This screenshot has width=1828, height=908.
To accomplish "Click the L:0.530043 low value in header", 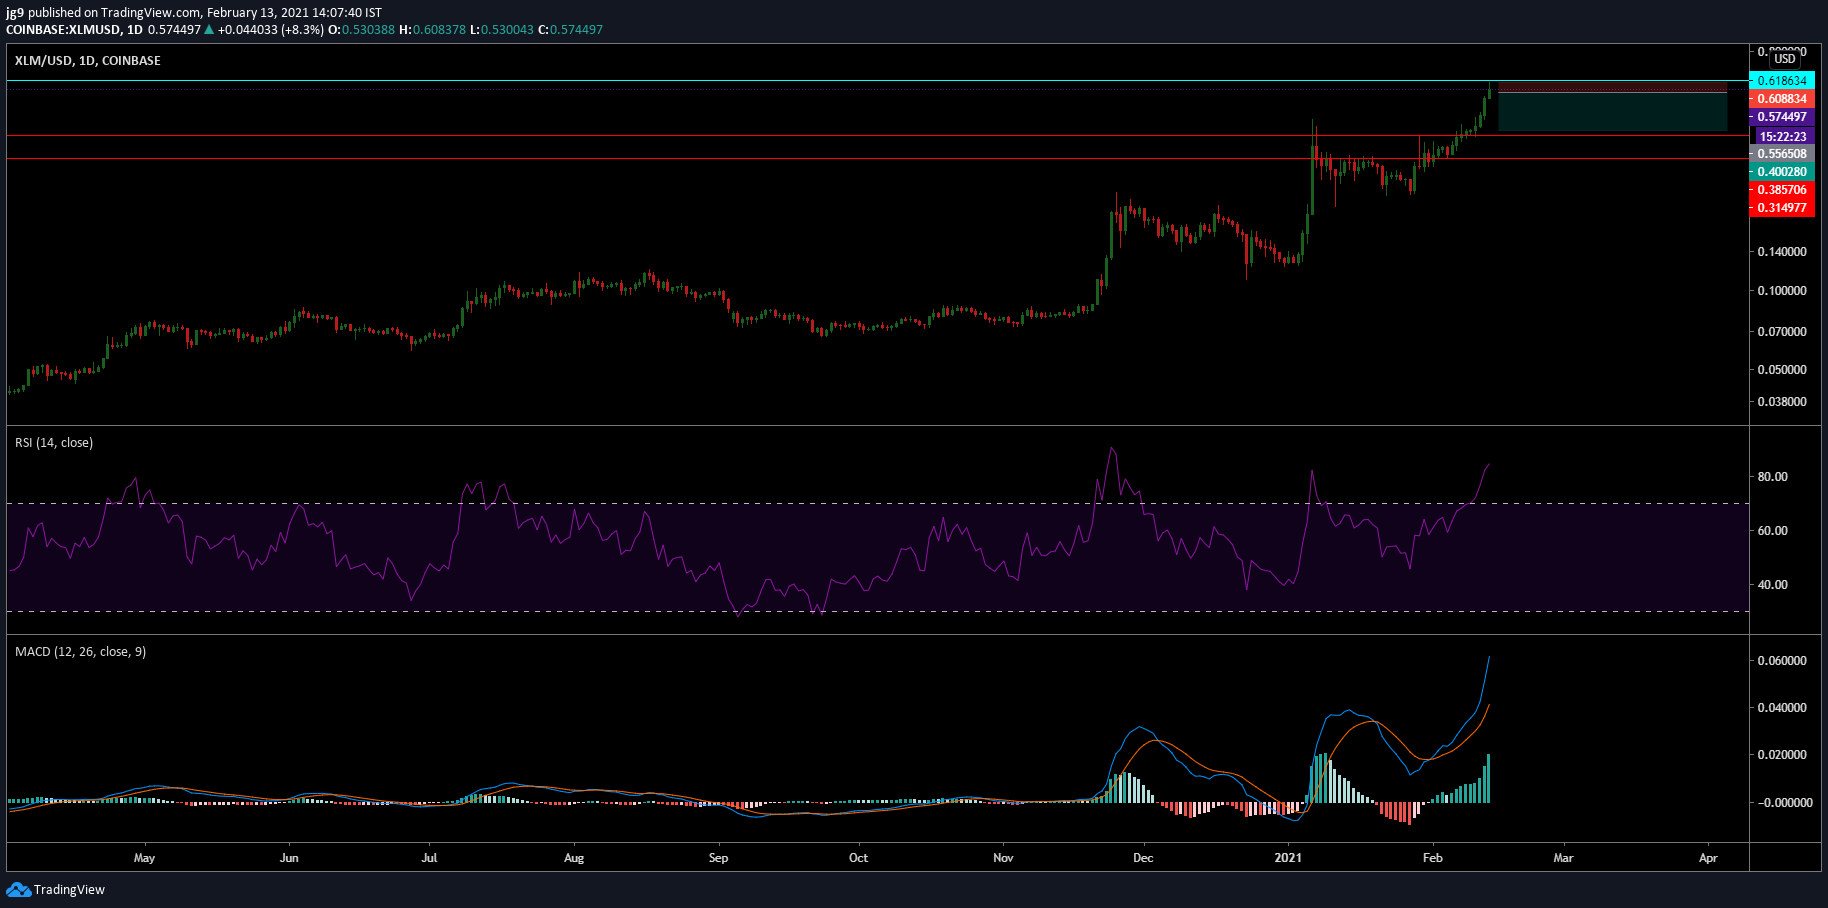I will (502, 30).
